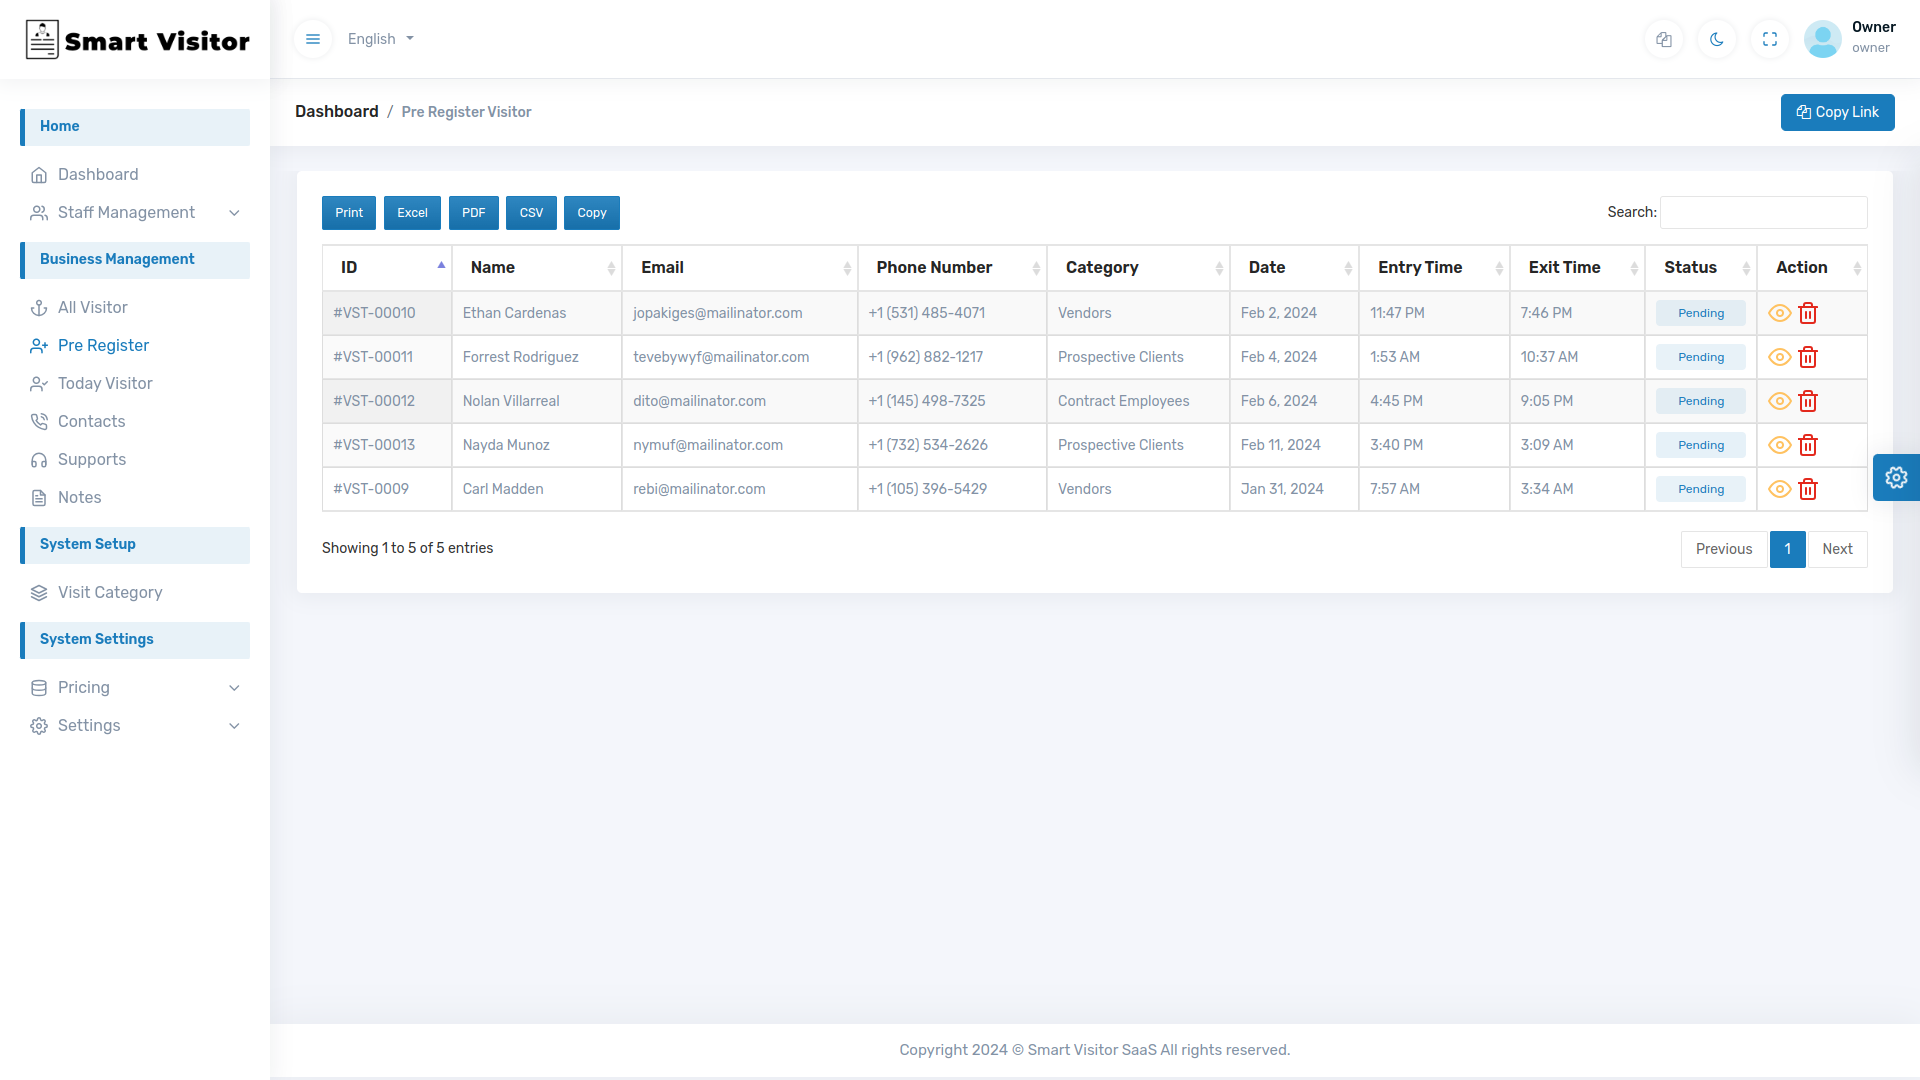Export table with Excel button
This screenshot has width=1920, height=1080.
pos(412,213)
